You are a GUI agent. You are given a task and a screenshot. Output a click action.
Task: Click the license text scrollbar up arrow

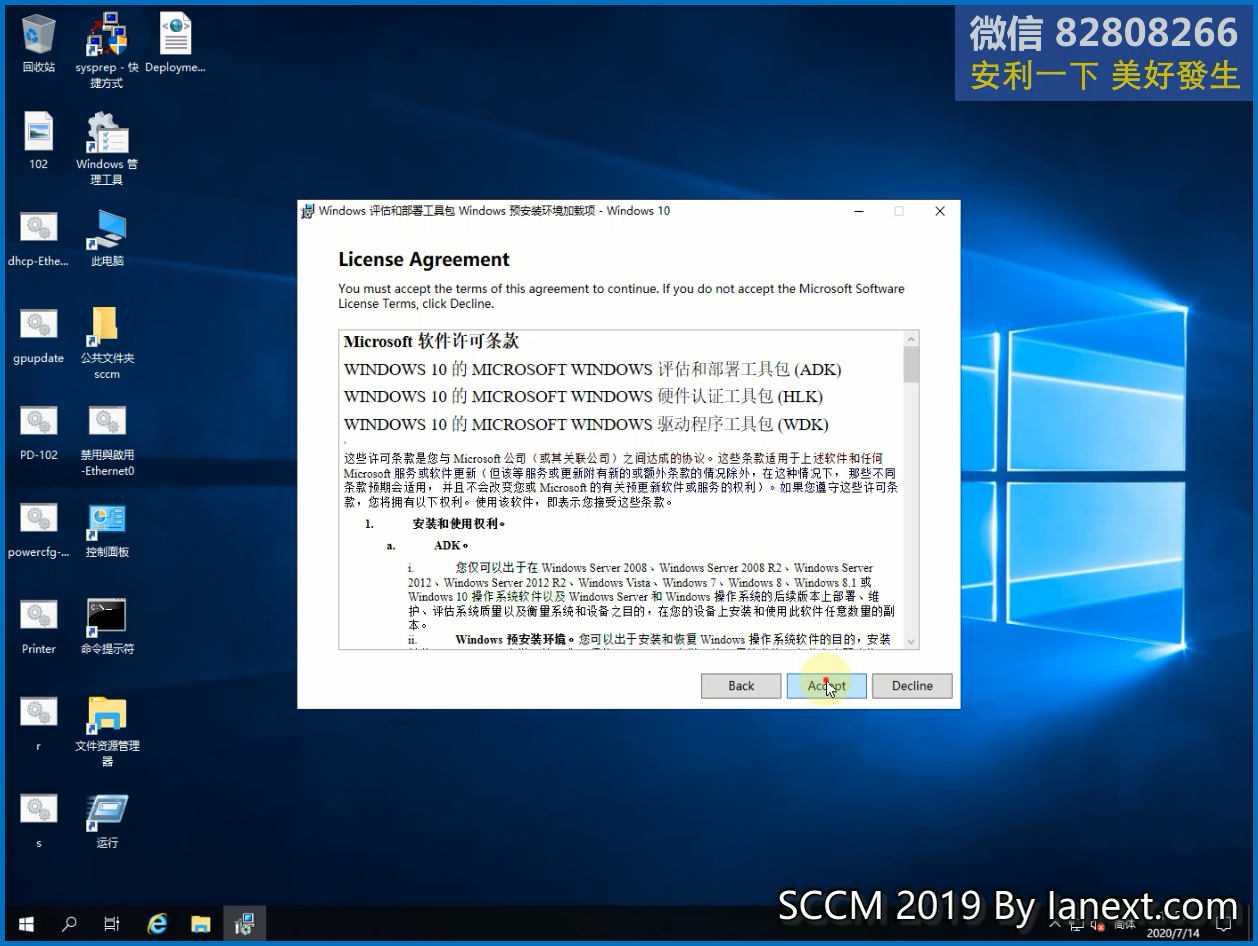tap(911, 339)
